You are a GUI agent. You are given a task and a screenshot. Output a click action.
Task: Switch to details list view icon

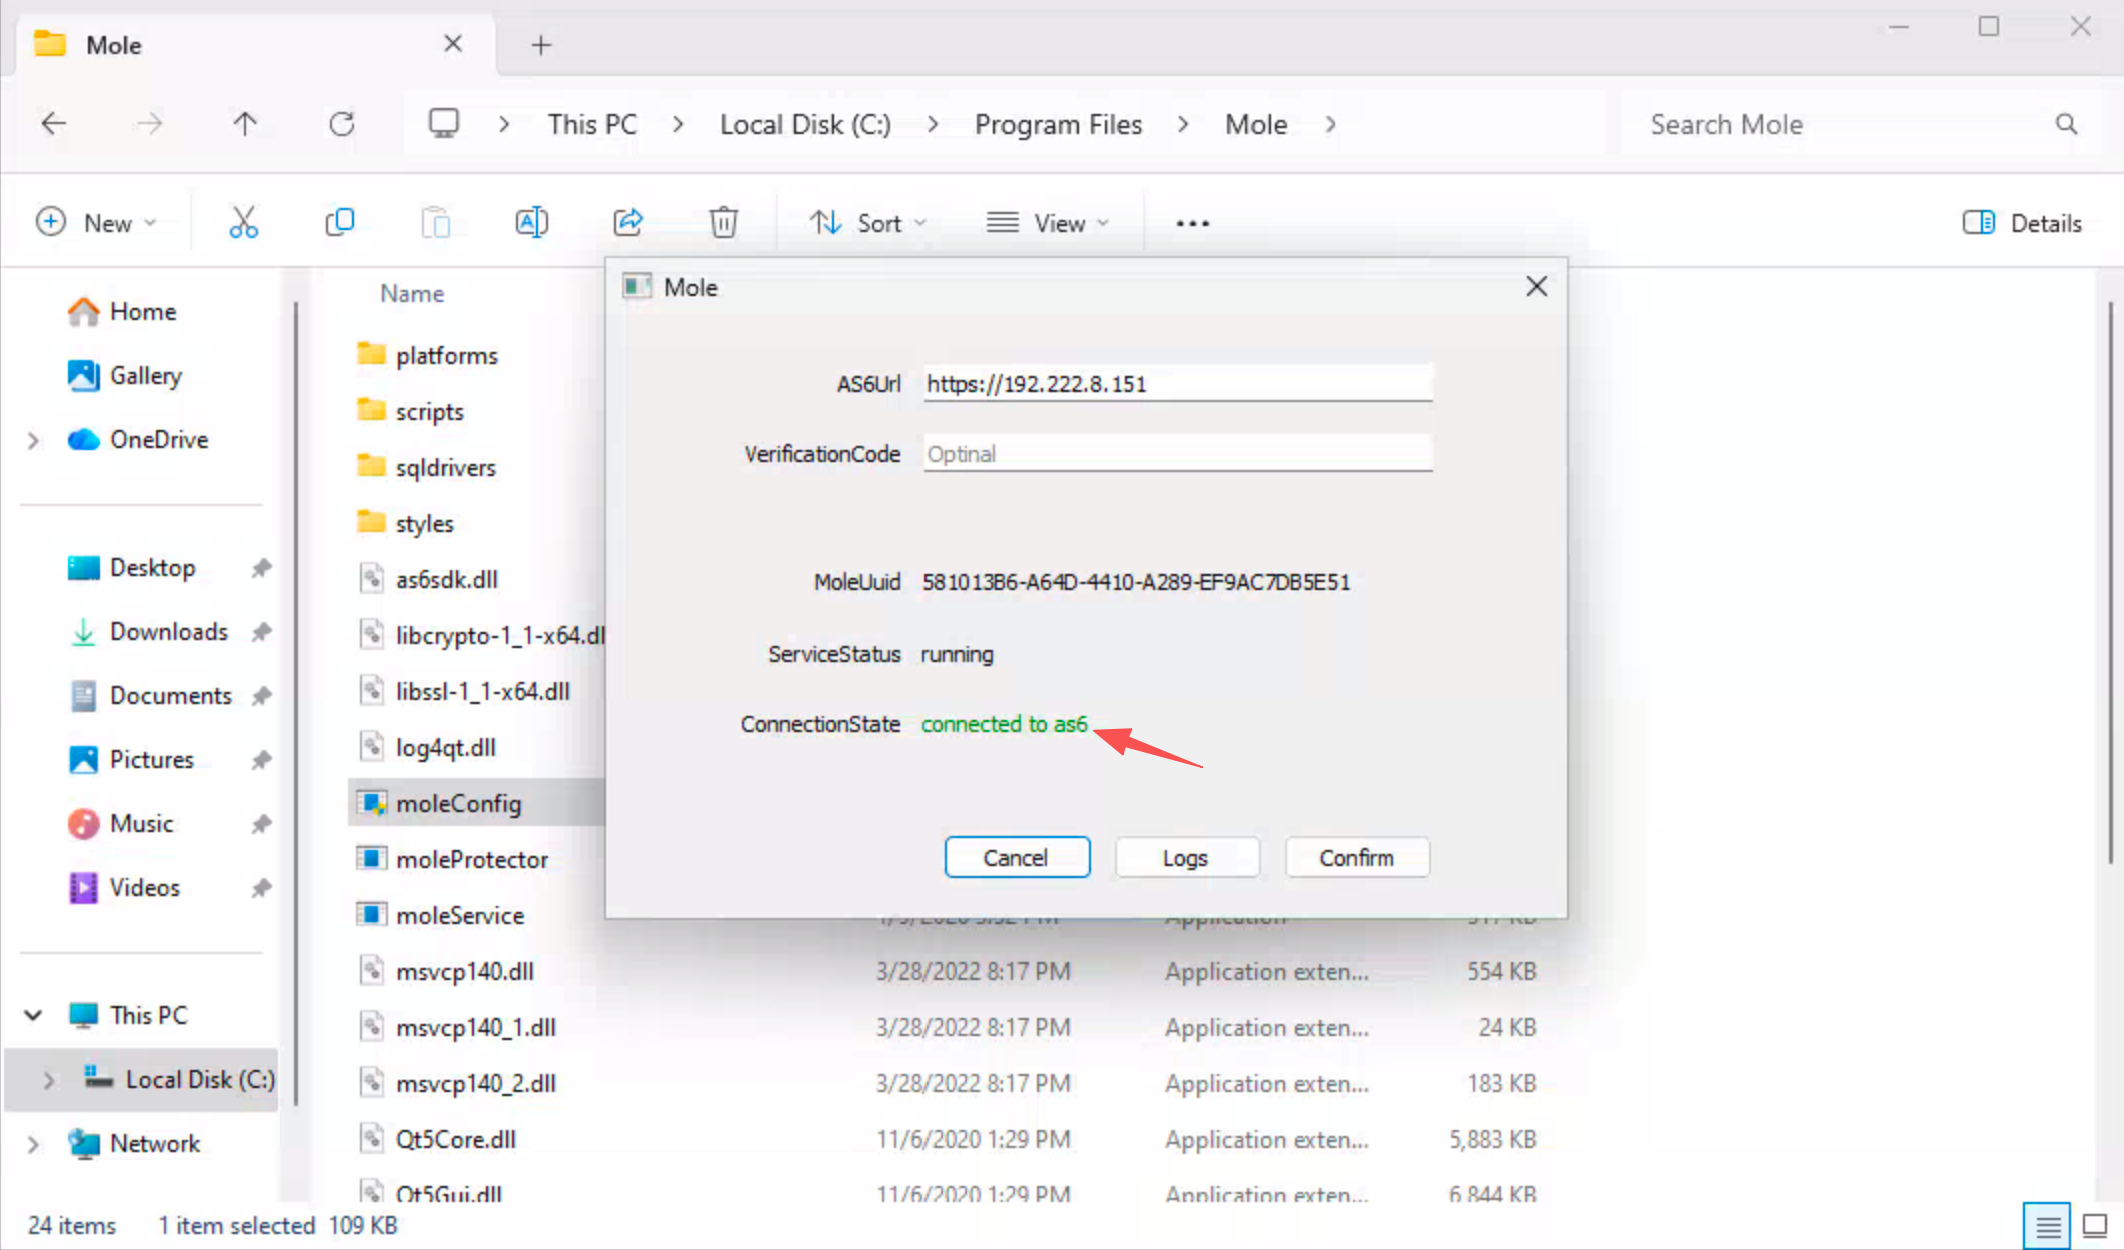click(x=2046, y=1225)
